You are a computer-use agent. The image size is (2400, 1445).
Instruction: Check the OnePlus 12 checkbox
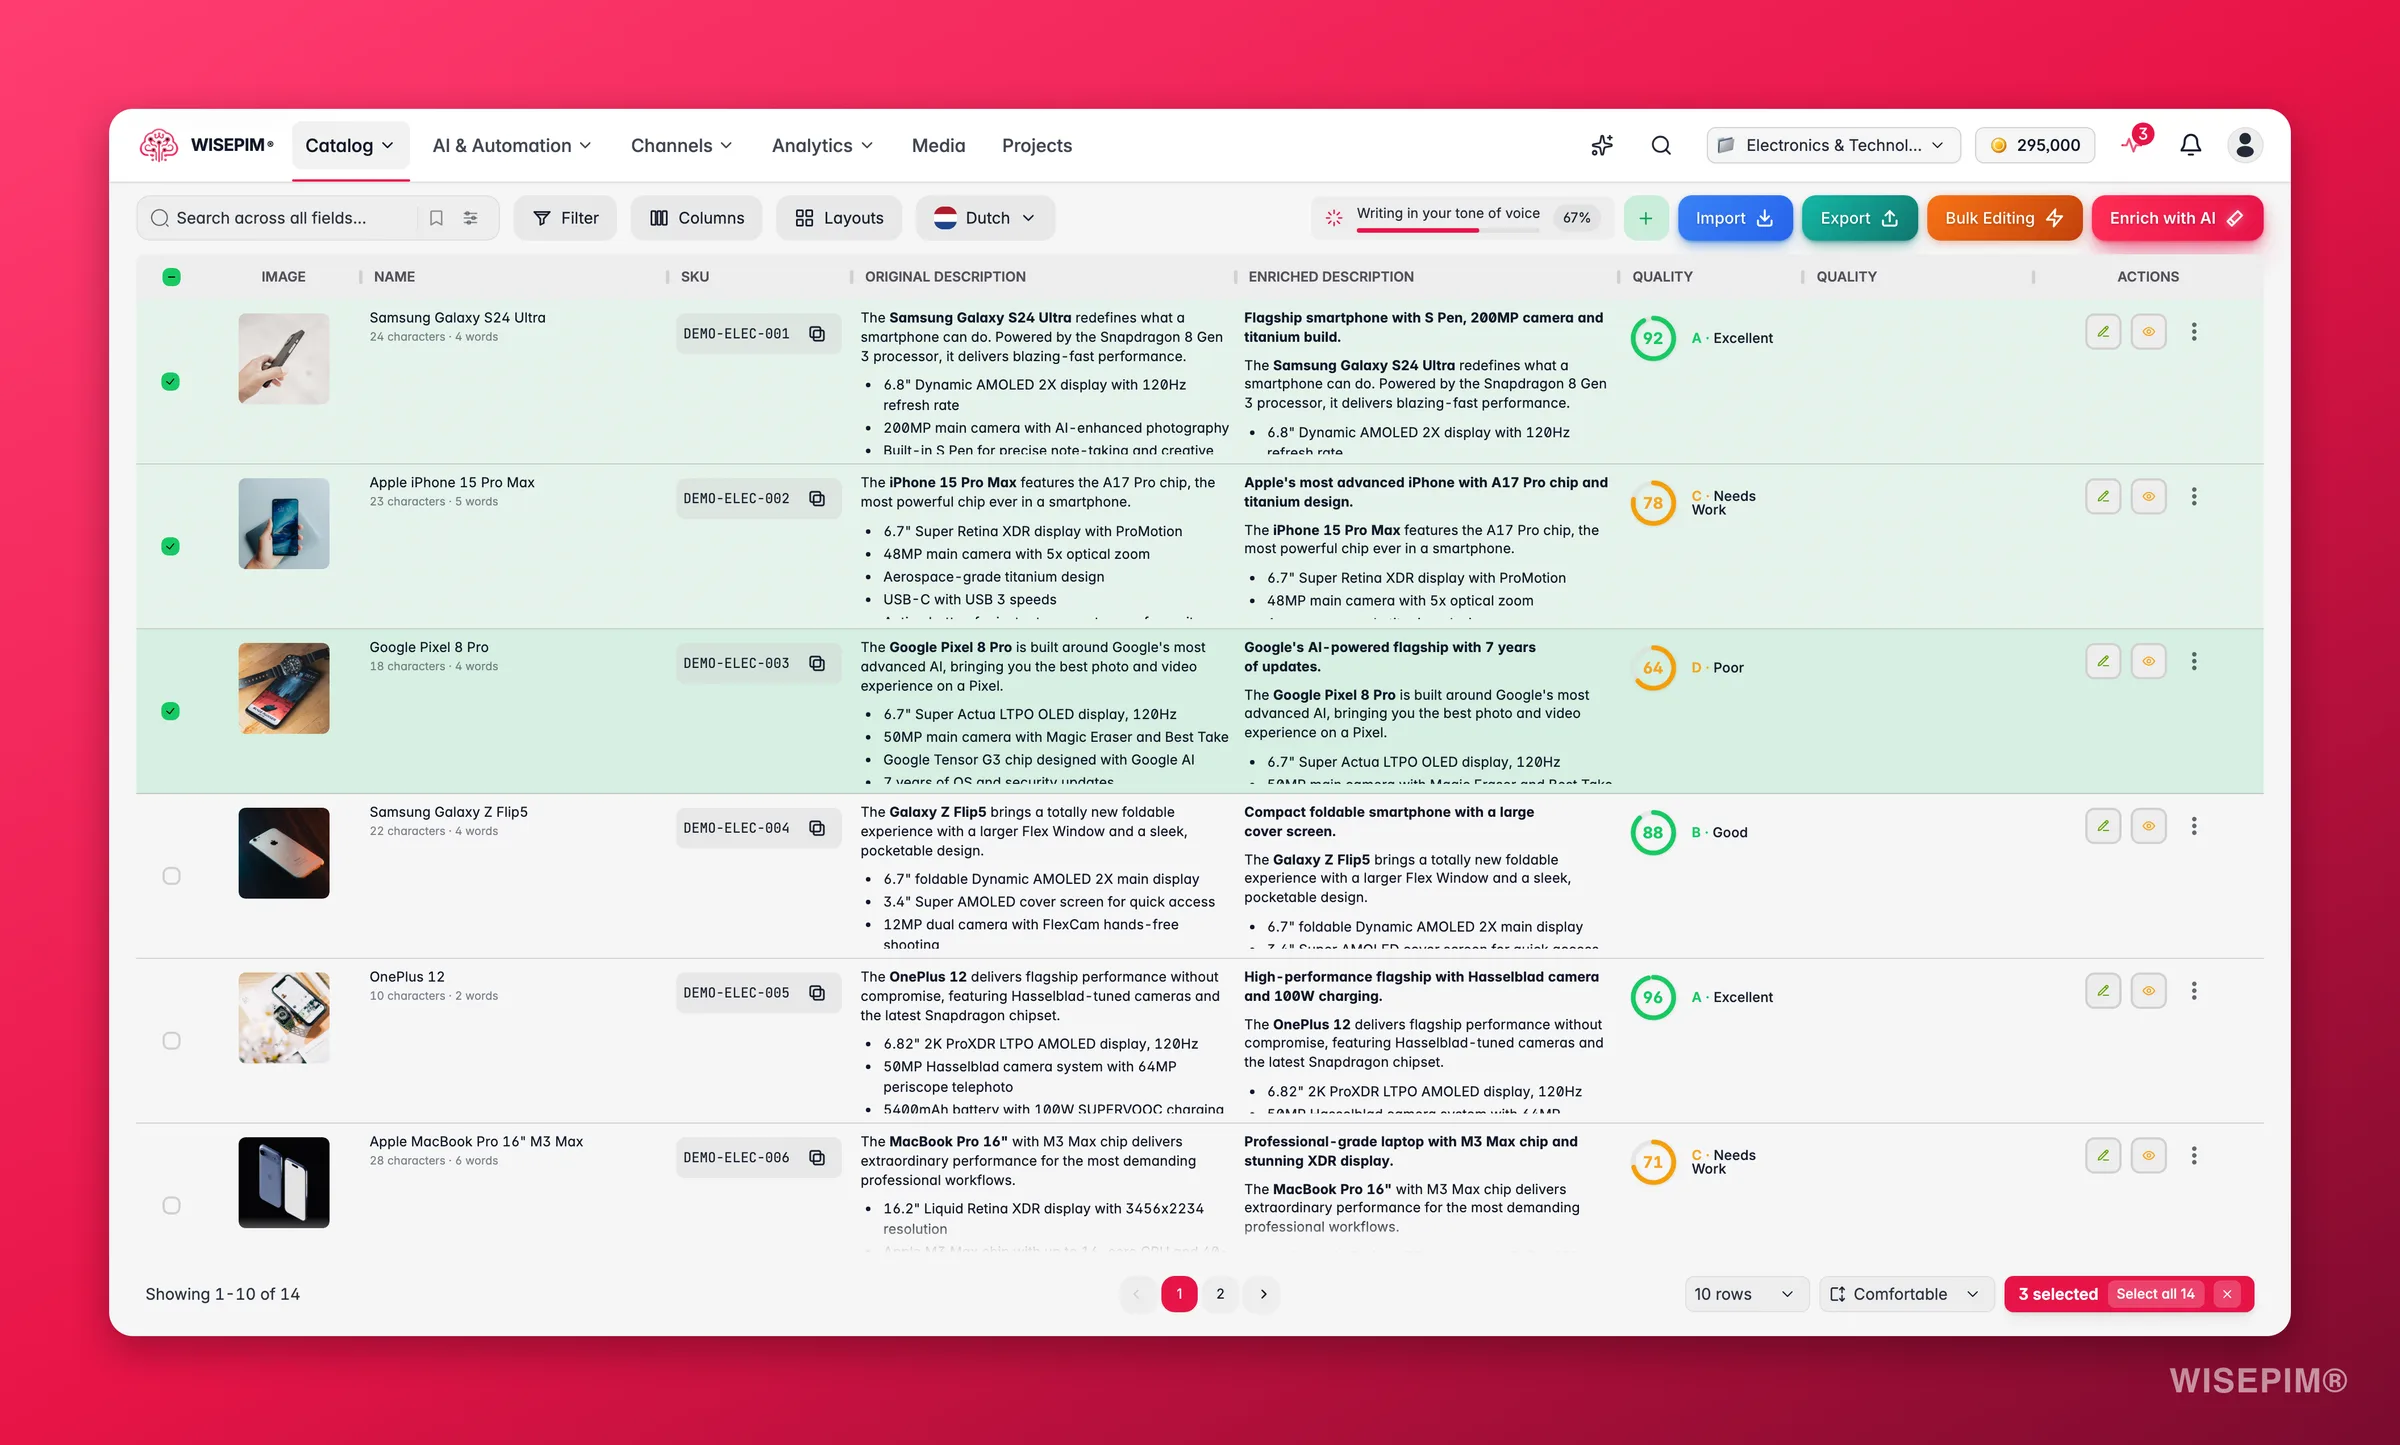pyautogui.click(x=171, y=1041)
